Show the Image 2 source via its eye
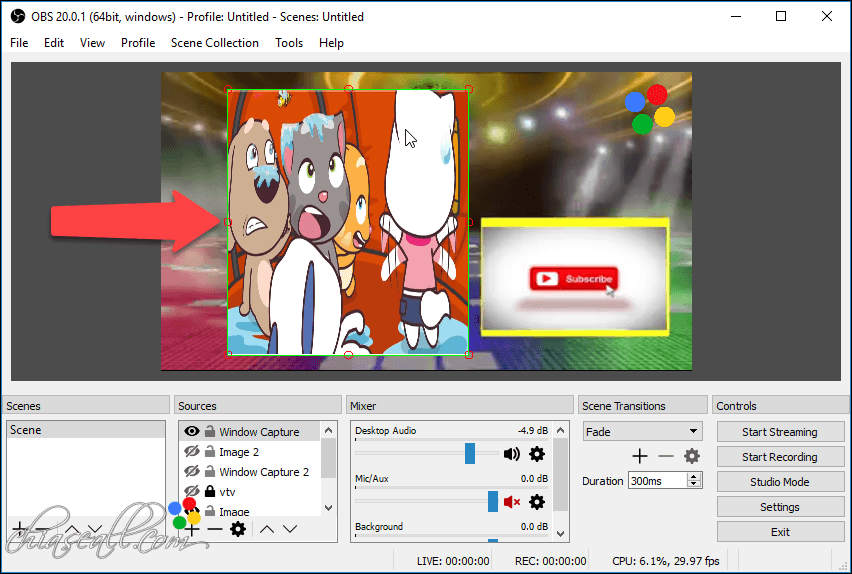The image size is (852, 574). 192,452
